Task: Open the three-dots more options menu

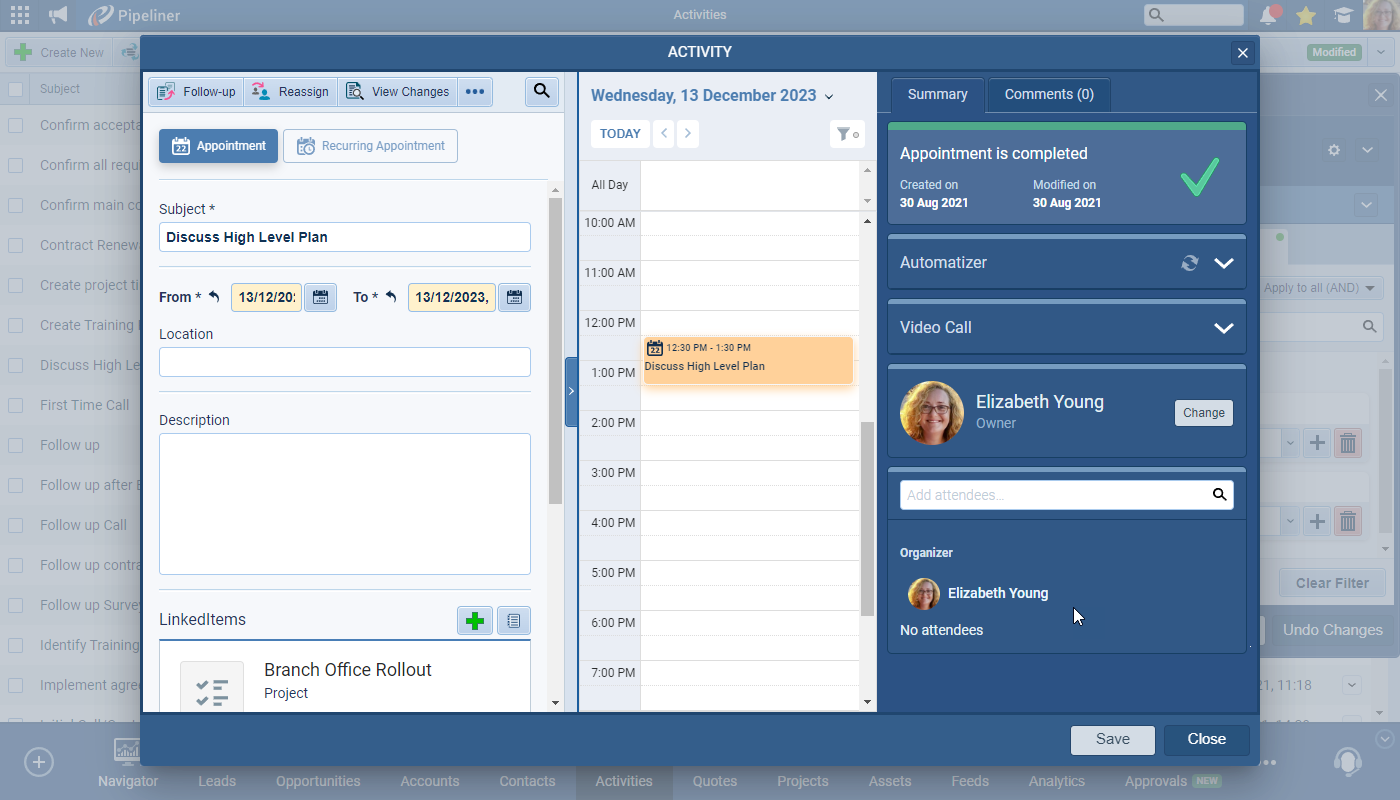Action: 474,92
